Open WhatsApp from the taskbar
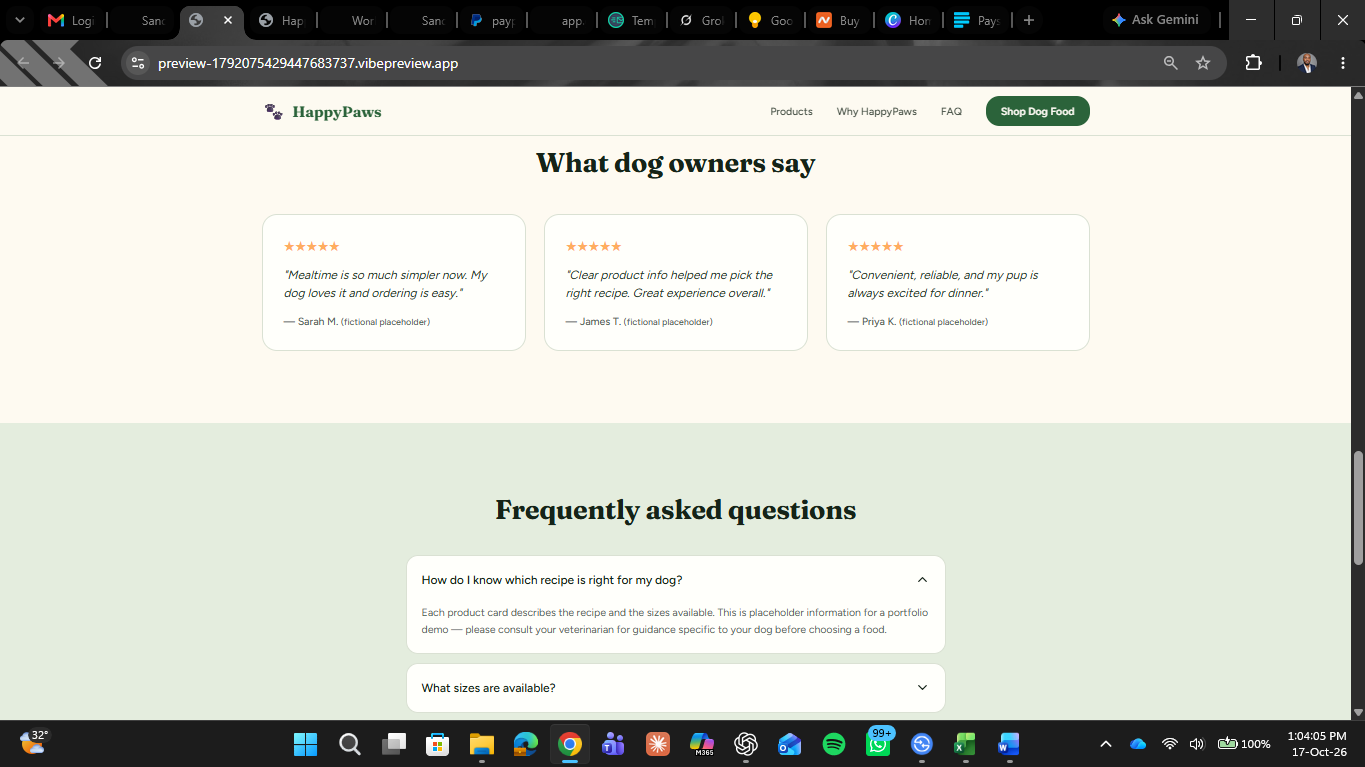The height and width of the screenshot is (767, 1365). [x=878, y=744]
